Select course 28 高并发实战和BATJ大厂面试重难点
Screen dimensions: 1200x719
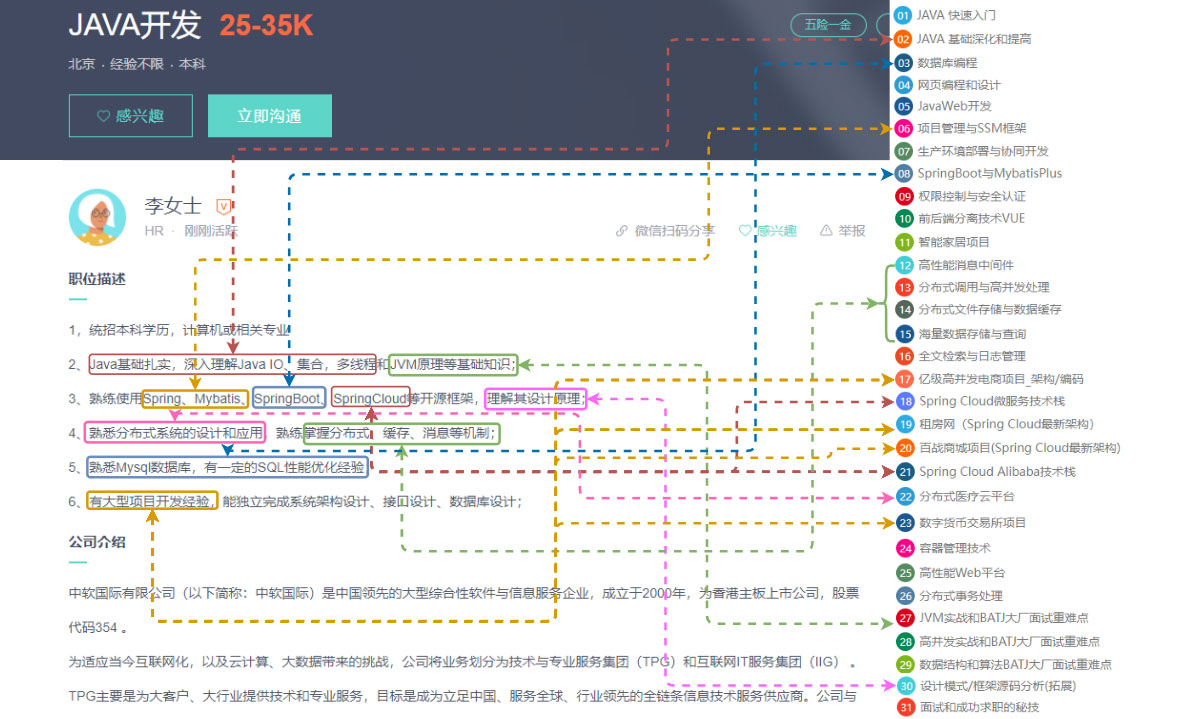click(x=998, y=641)
